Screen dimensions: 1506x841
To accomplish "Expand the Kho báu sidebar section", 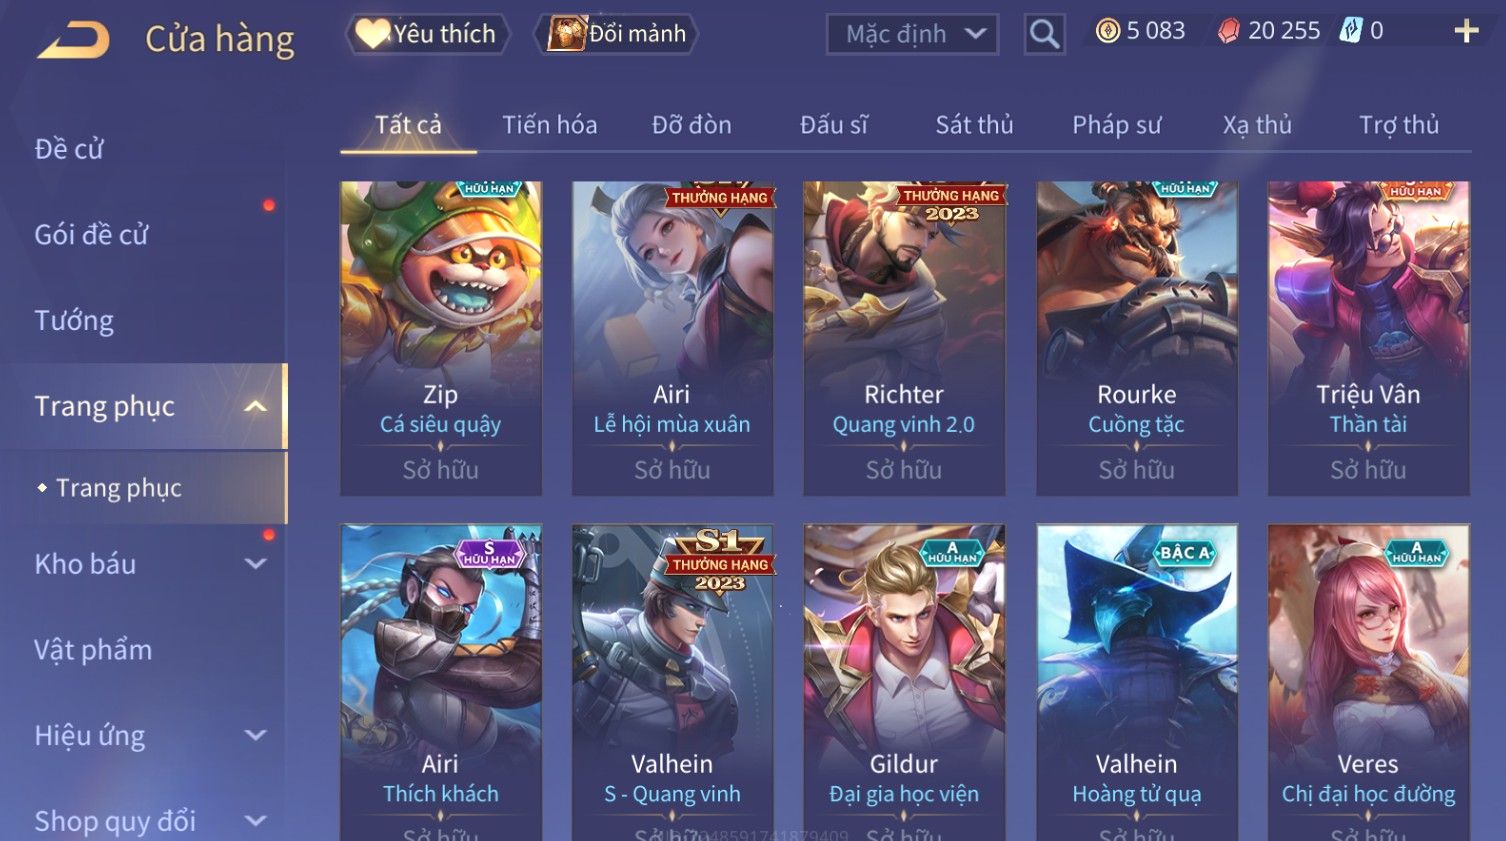I will (255, 564).
